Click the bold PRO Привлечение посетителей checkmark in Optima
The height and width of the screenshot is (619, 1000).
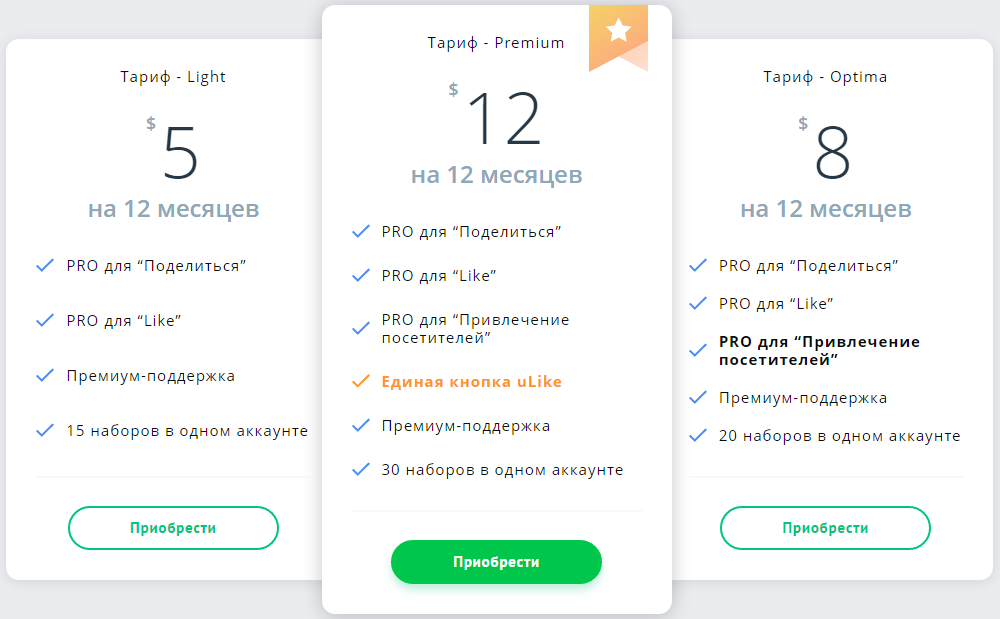click(x=698, y=350)
